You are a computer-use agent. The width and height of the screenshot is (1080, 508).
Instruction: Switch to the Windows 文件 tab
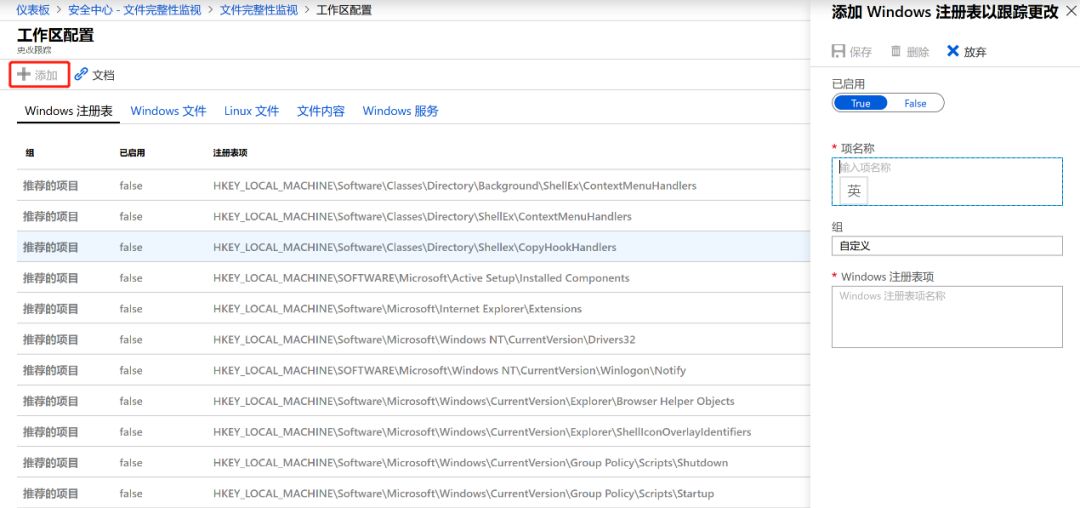tap(168, 111)
